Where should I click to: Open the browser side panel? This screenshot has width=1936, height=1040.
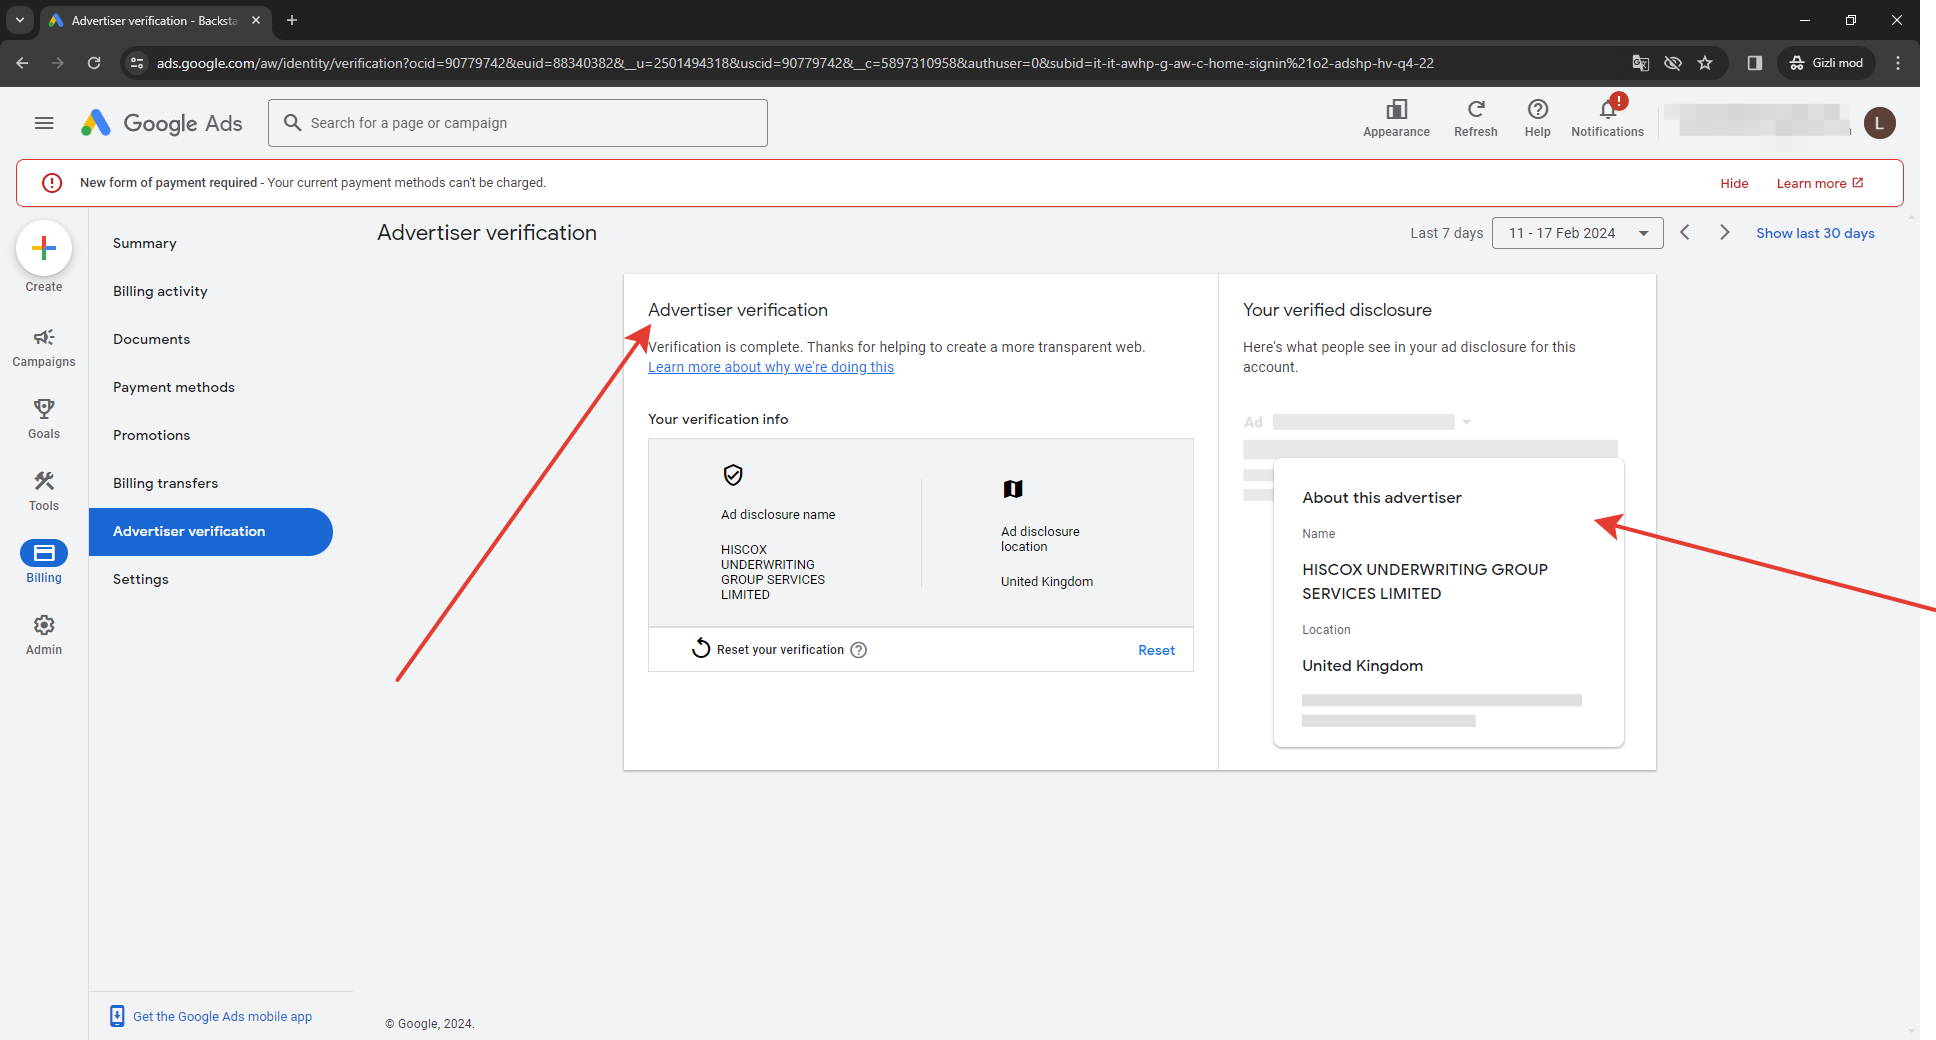(x=1754, y=63)
